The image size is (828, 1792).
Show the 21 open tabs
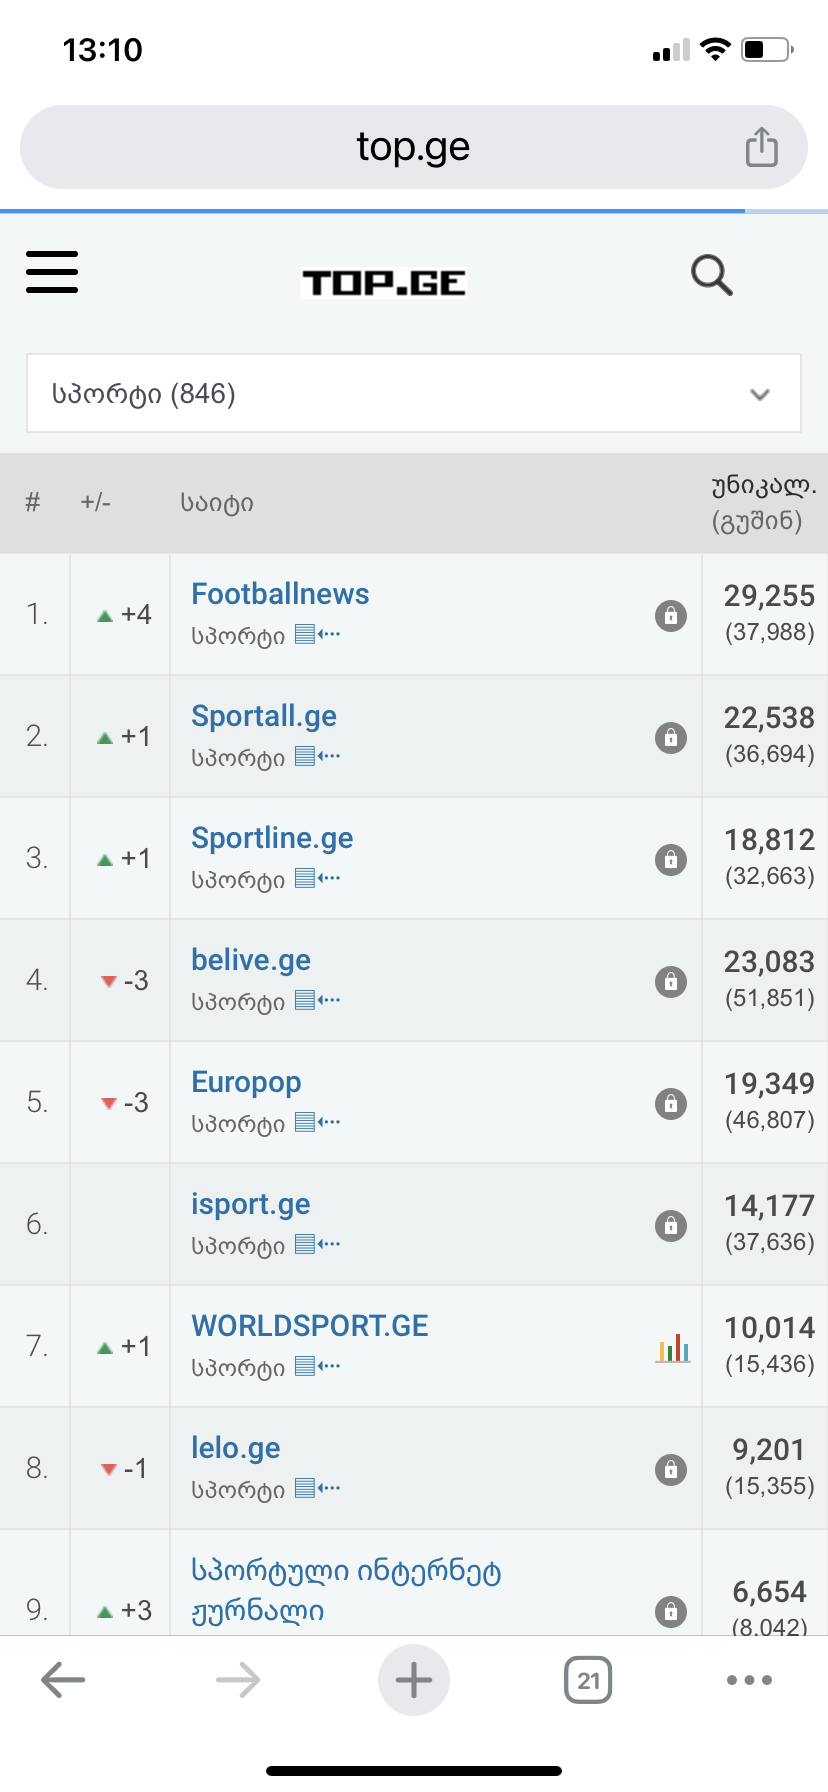[588, 1680]
